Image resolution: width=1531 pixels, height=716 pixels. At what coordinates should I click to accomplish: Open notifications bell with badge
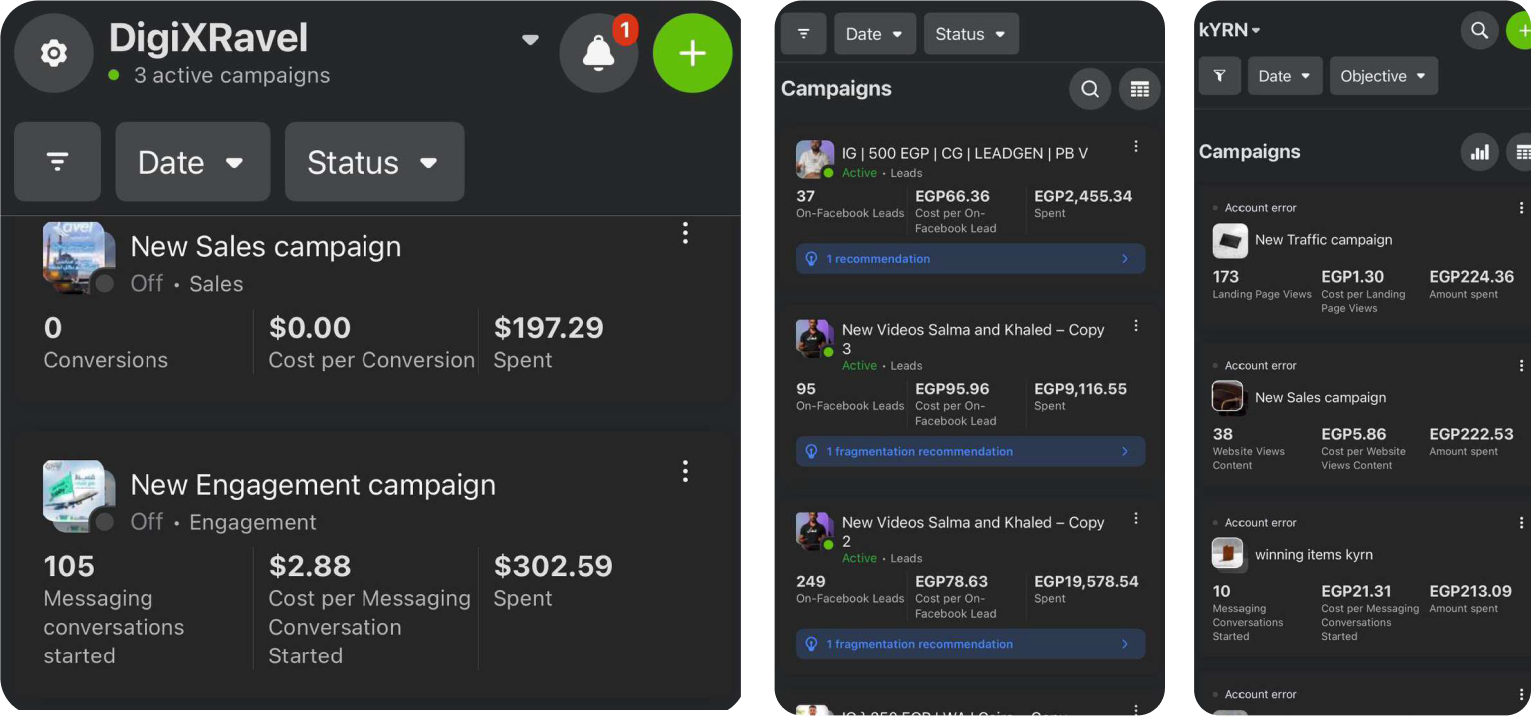tap(598, 53)
